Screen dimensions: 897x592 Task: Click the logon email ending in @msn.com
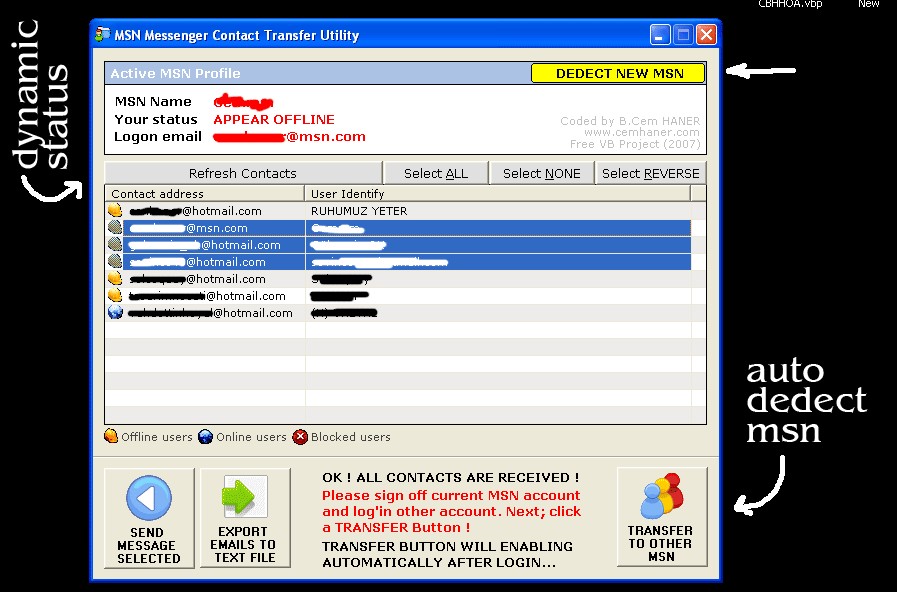290,137
